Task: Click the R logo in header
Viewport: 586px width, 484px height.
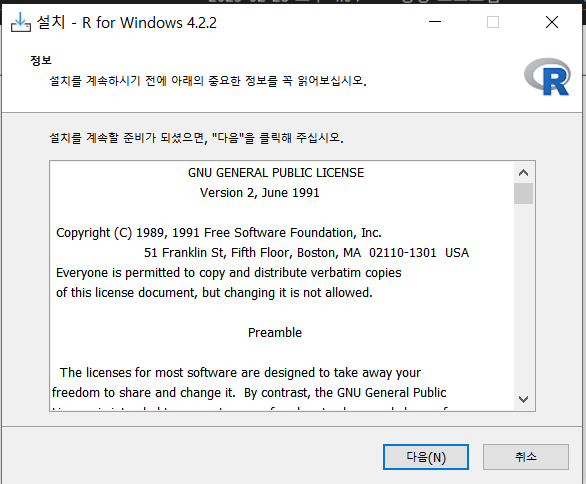Action: [x=548, y=77]
